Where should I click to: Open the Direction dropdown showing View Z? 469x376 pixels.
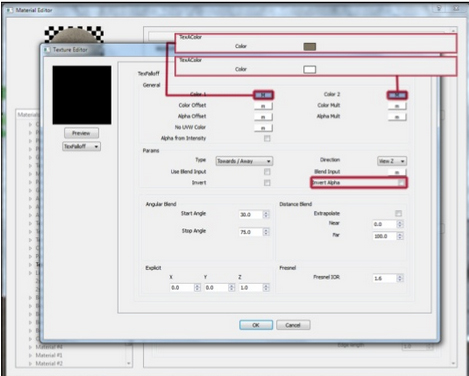[x=392, y=161]
